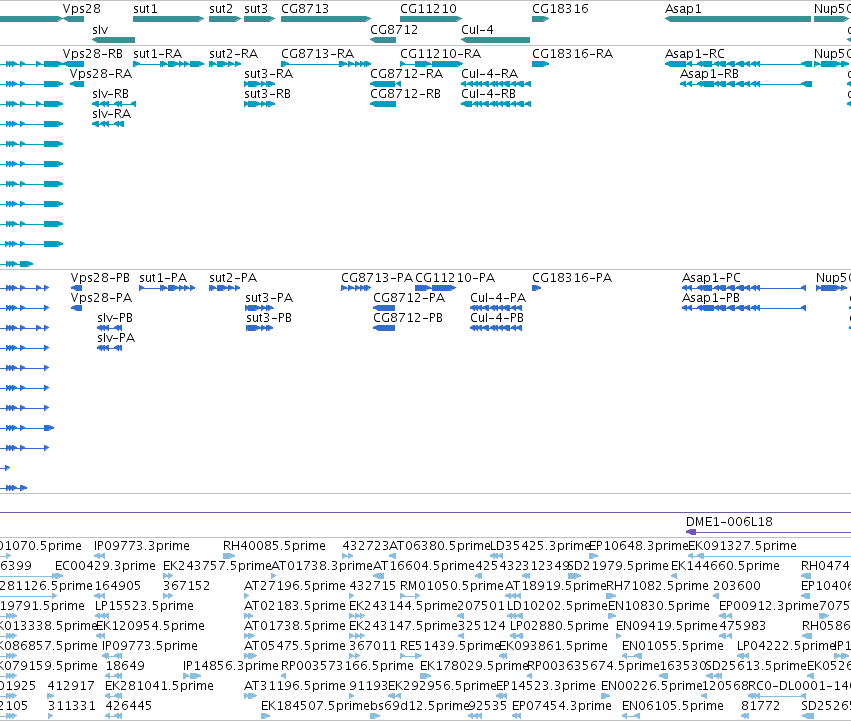Click the sut2 gene label
Viewport: 851px width, 721px height.
pyautogui.click(x=221, y=9)
